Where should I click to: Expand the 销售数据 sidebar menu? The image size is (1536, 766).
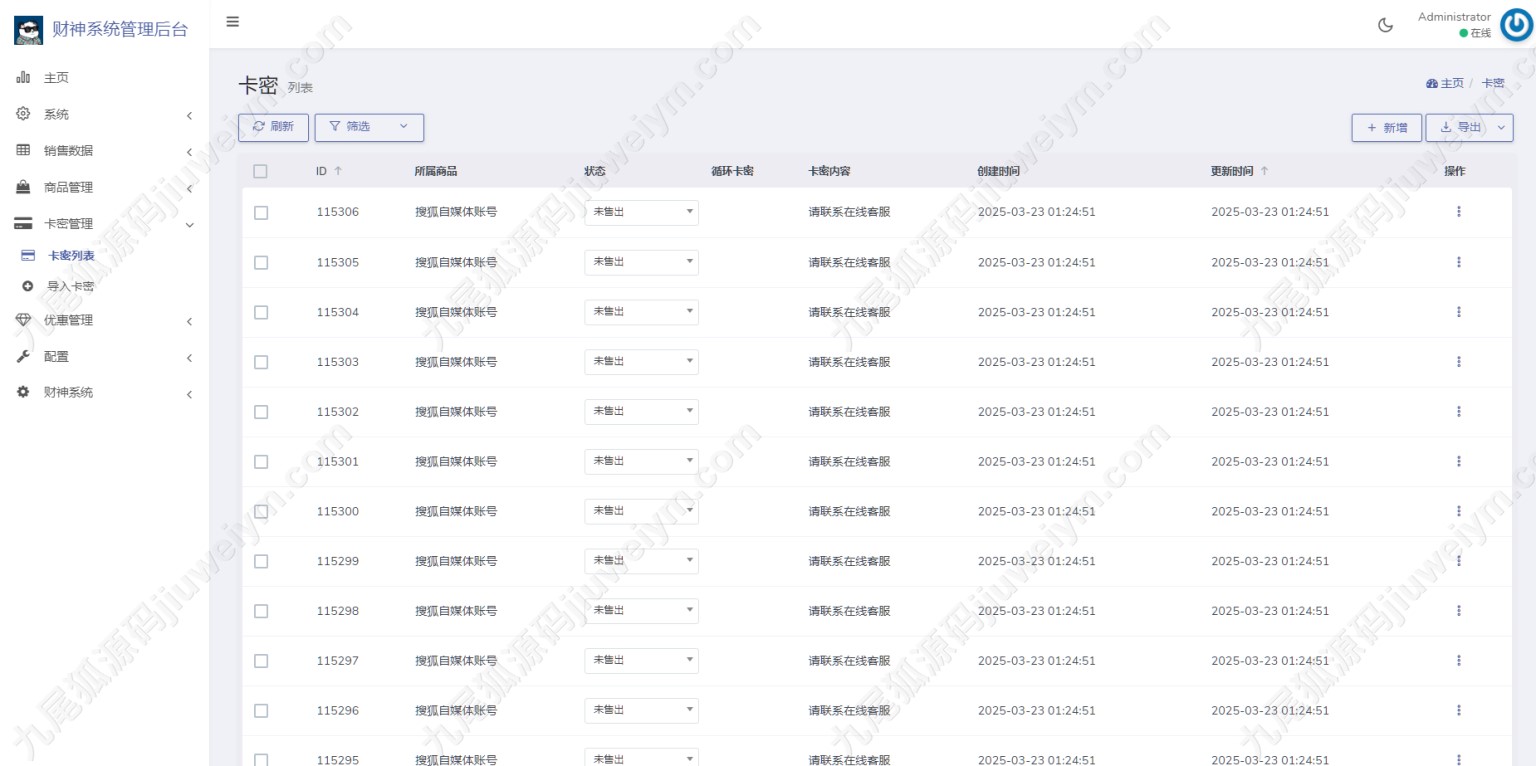coord(104,151)
